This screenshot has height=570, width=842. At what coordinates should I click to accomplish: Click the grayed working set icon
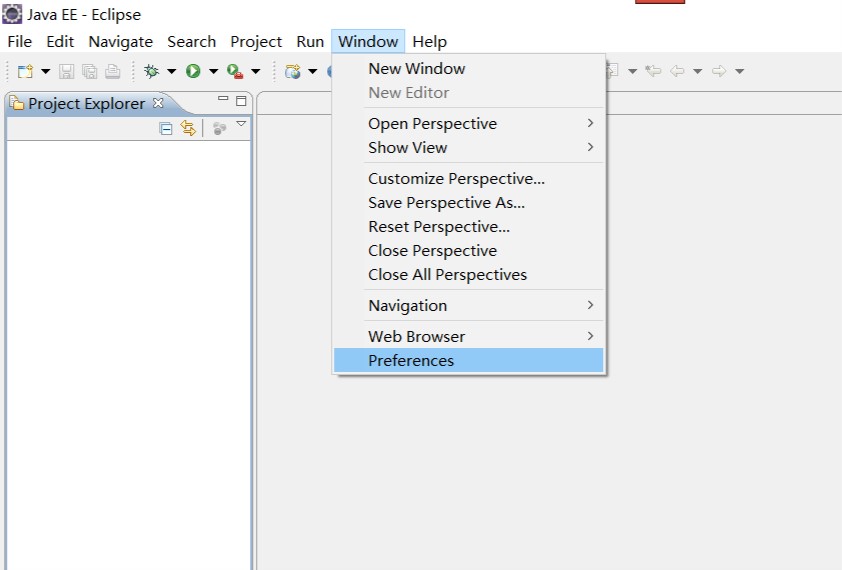tap(219, 128)
